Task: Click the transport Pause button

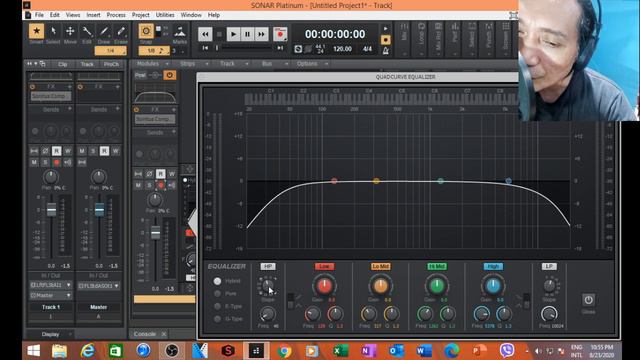Action: click(247, 34)
